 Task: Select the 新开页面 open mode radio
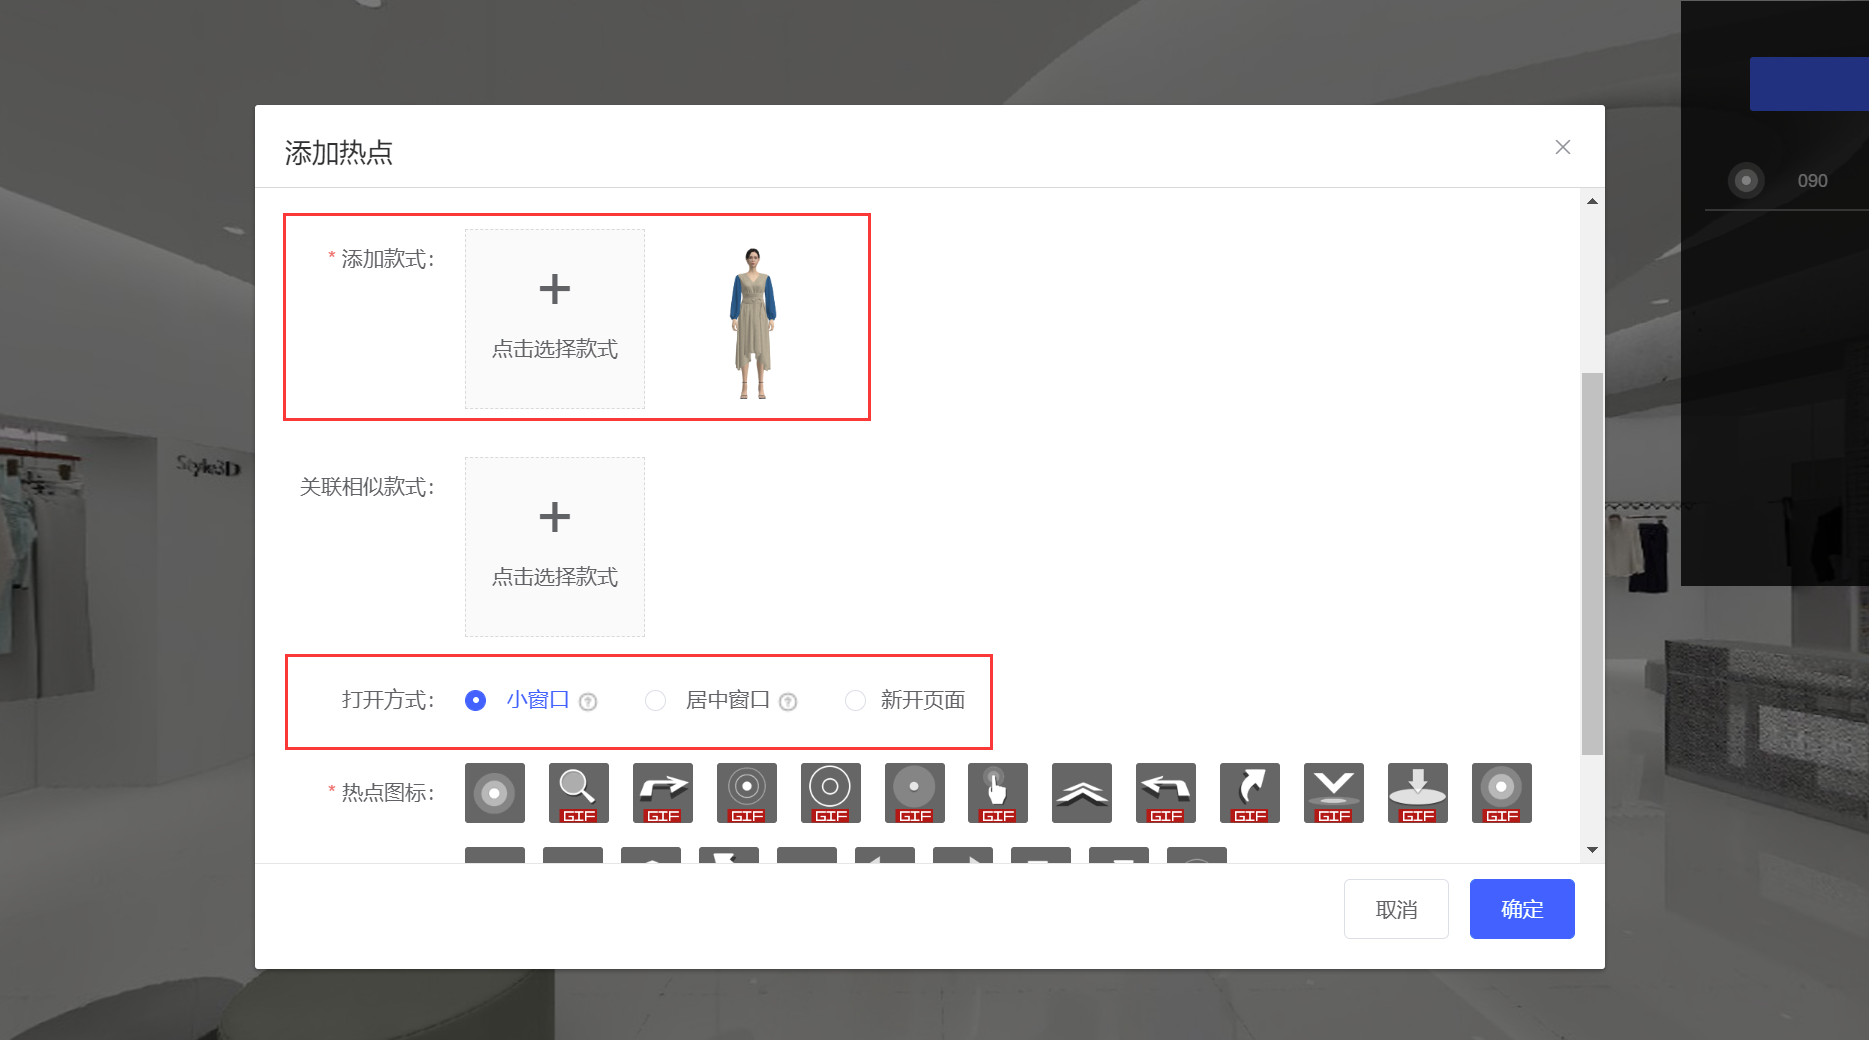click(855, 701)
